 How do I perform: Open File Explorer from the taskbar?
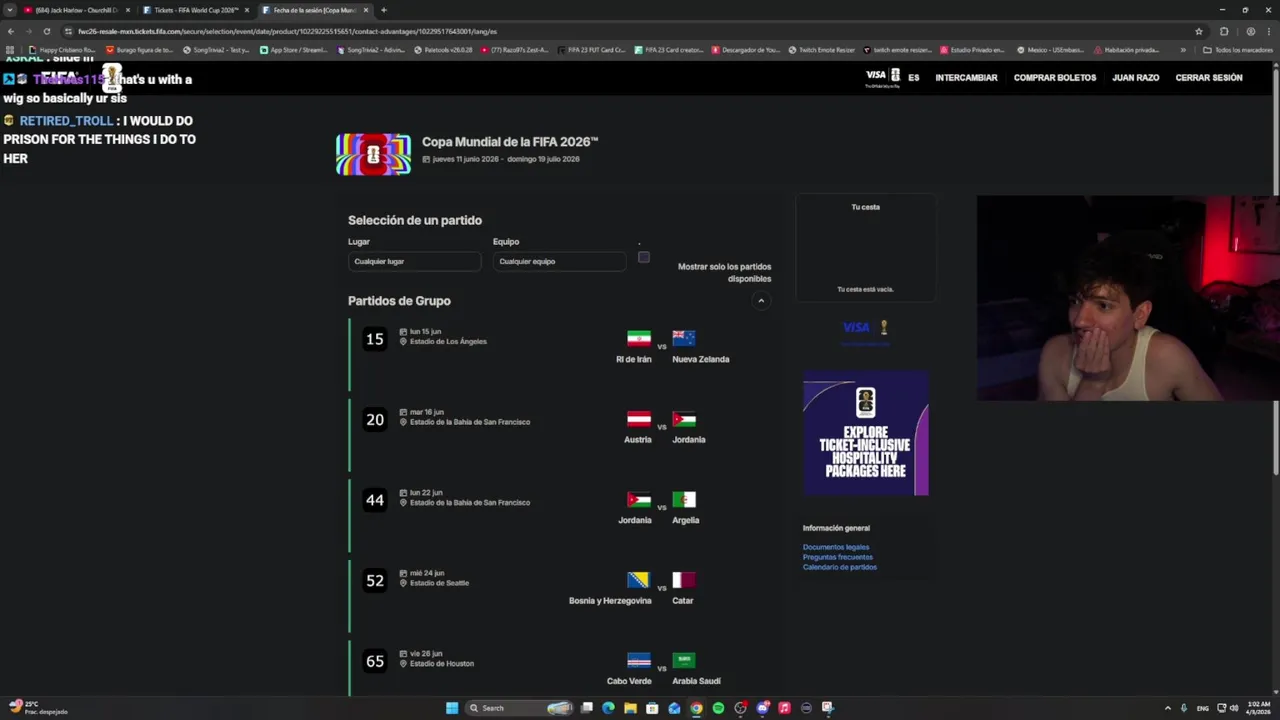coord(630,708)
